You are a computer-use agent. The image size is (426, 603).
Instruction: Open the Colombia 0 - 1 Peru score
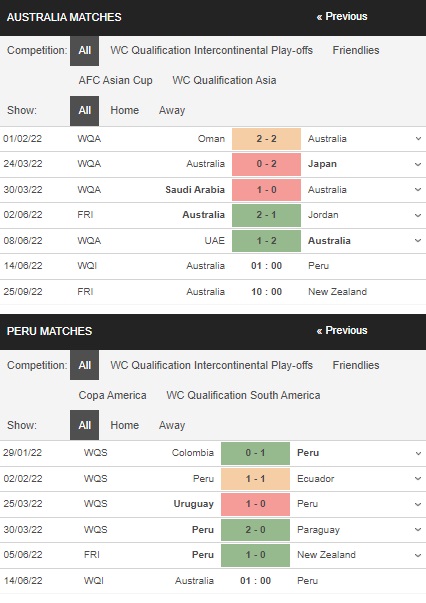(255, 453)
